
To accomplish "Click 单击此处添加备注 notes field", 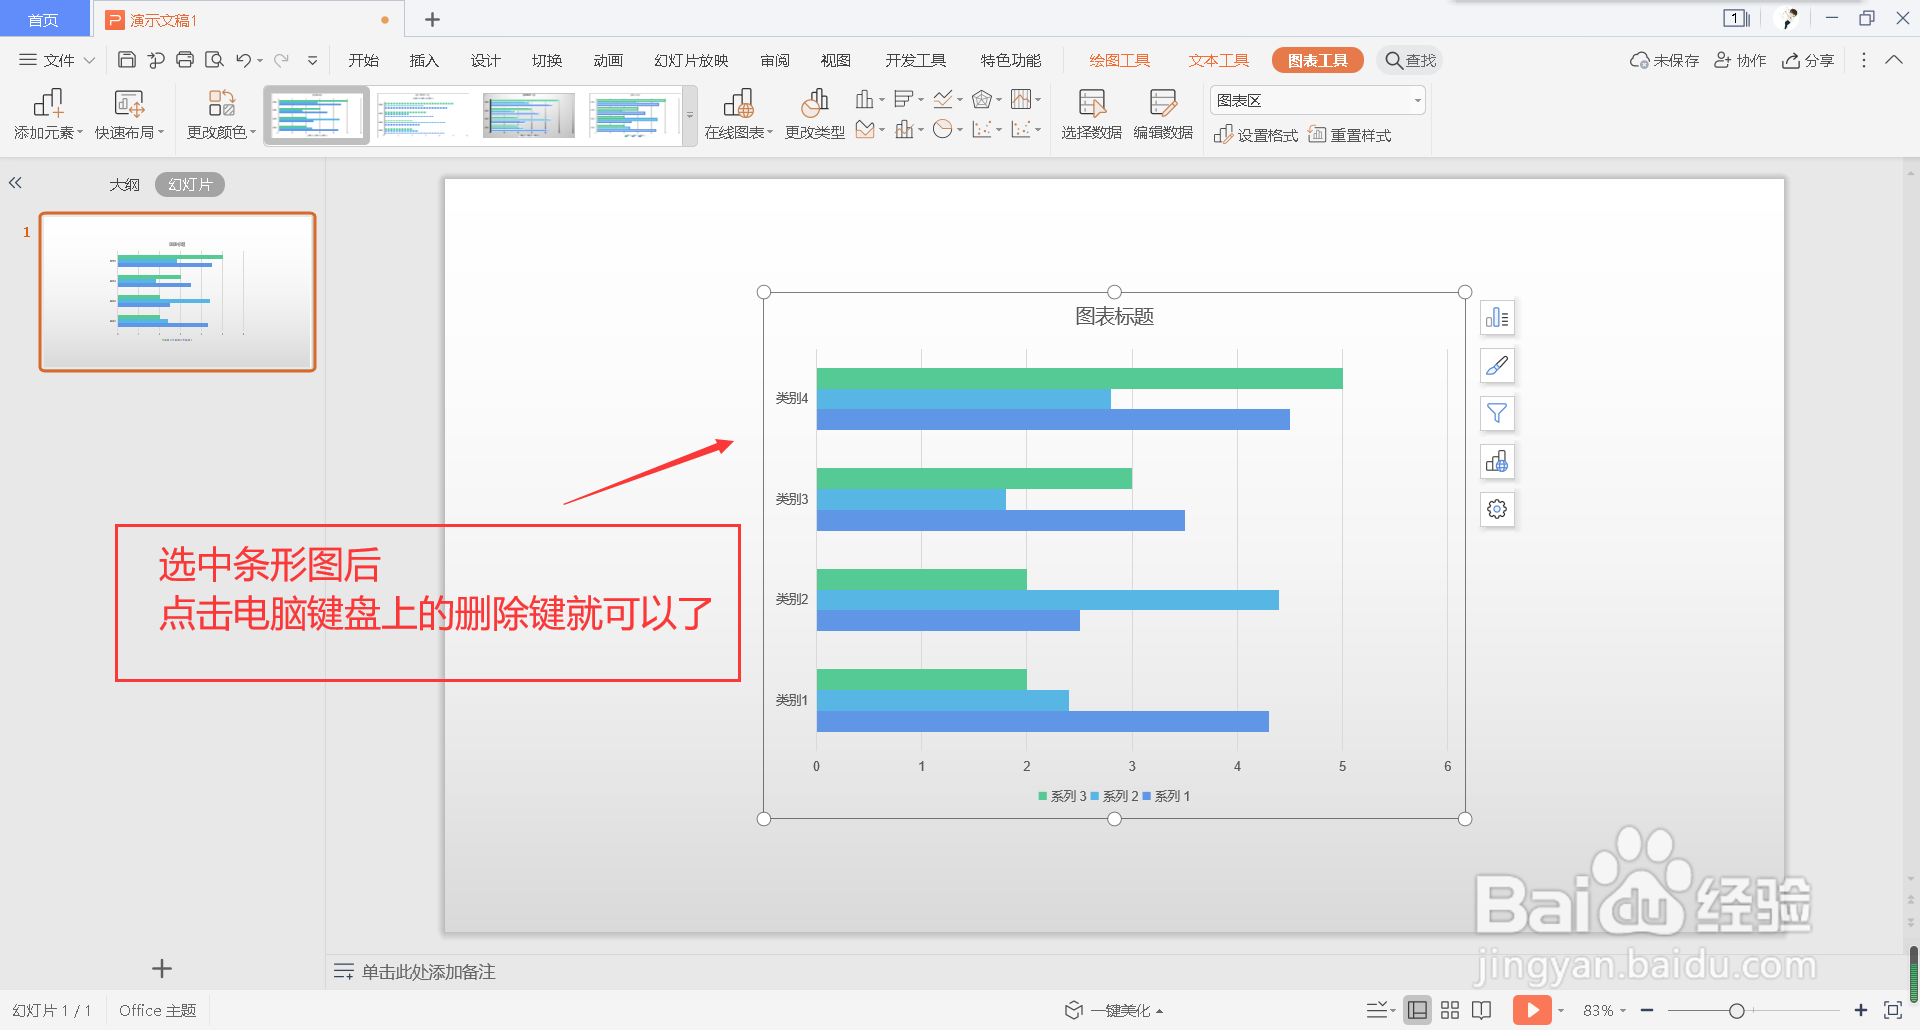I will (x=429, y=972).
